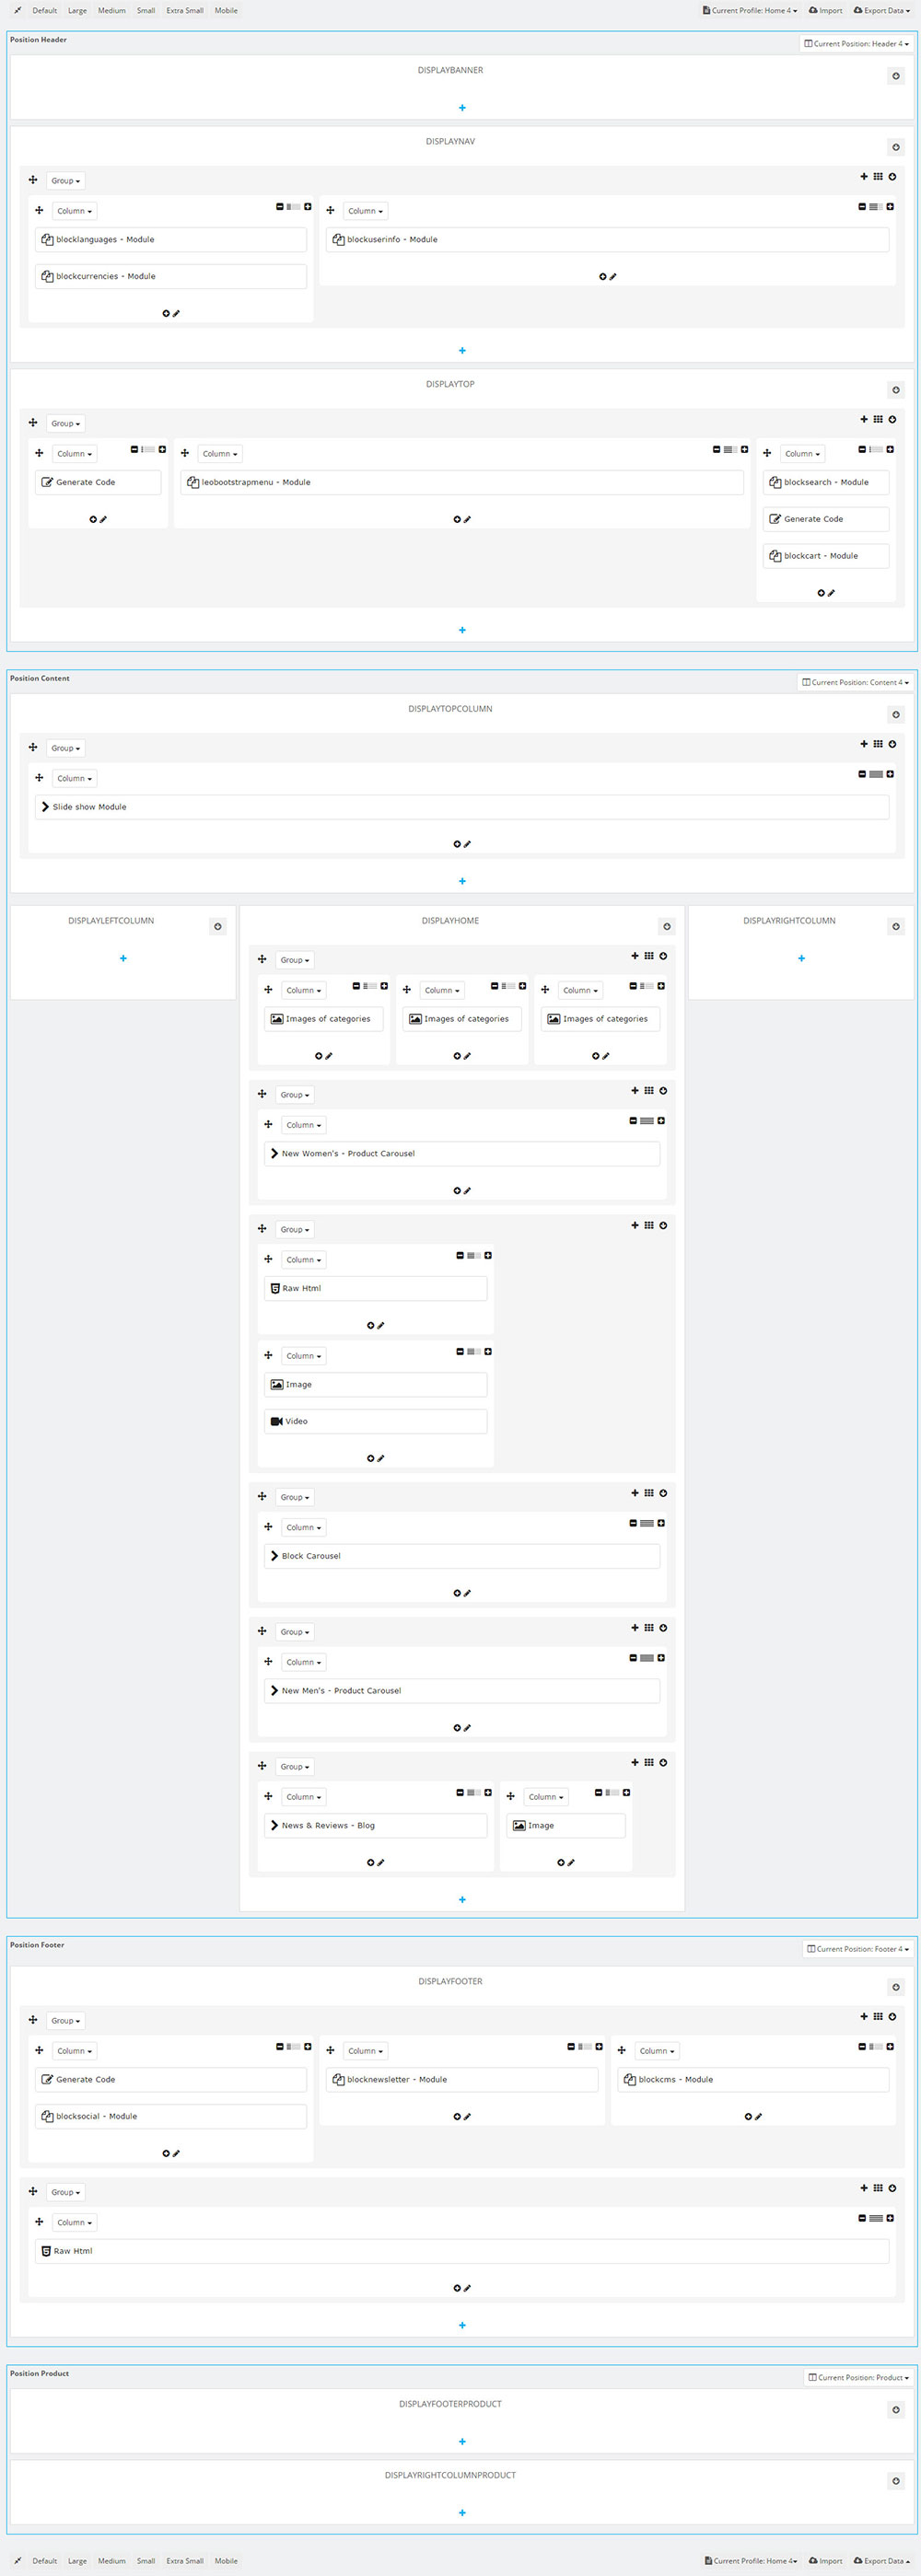Click grid icon in the DISPLAYTOPCOLUMN group header
Viewport: 921px width, 2576px height.
pos(878,744)
